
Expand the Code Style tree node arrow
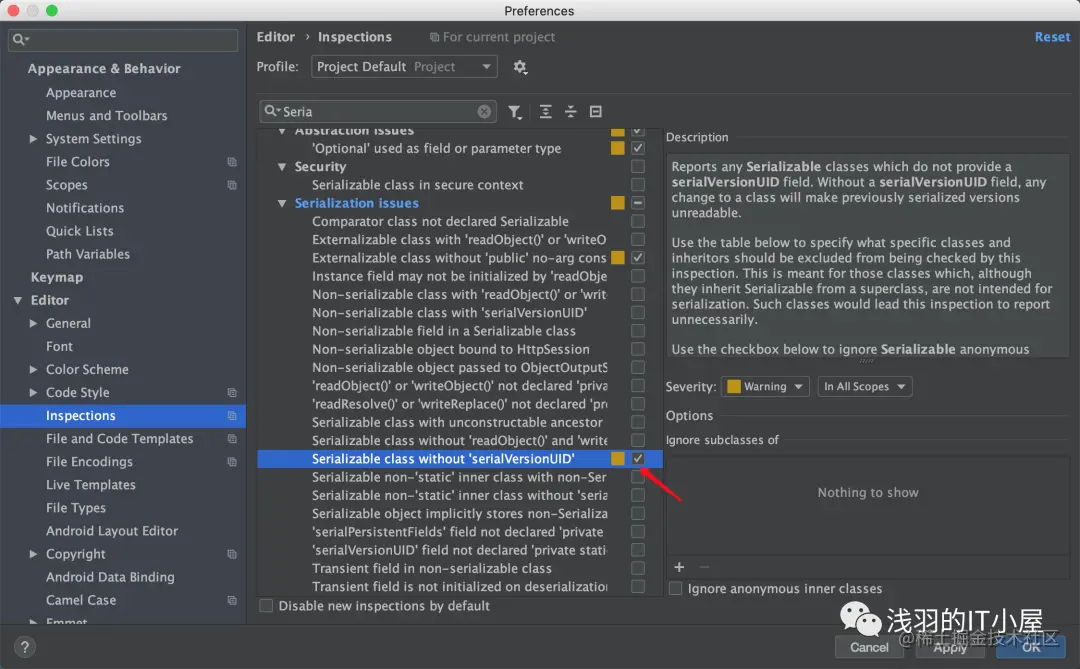pos(33,393)
